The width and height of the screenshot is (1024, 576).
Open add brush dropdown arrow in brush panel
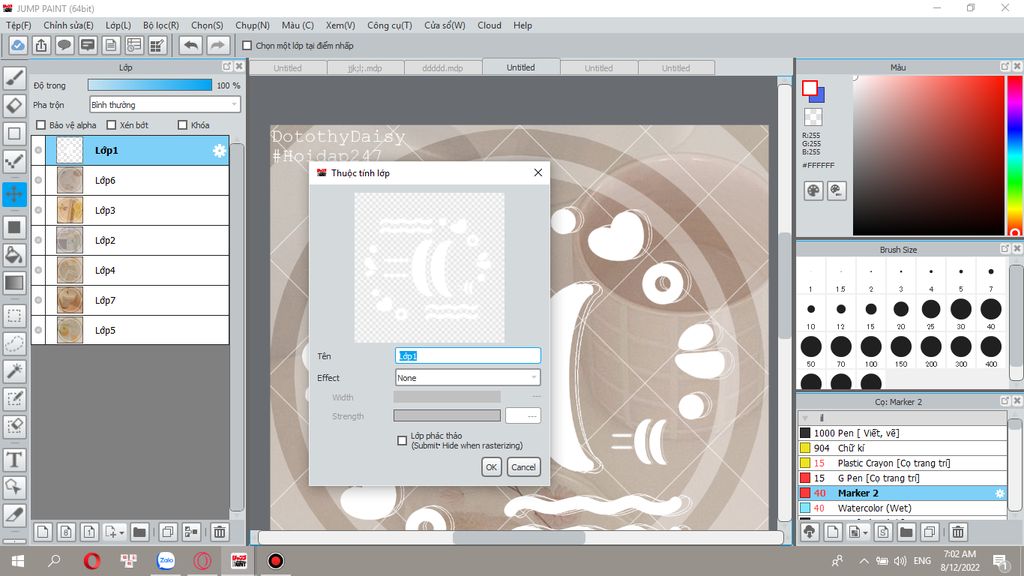[x=865, y=533]
